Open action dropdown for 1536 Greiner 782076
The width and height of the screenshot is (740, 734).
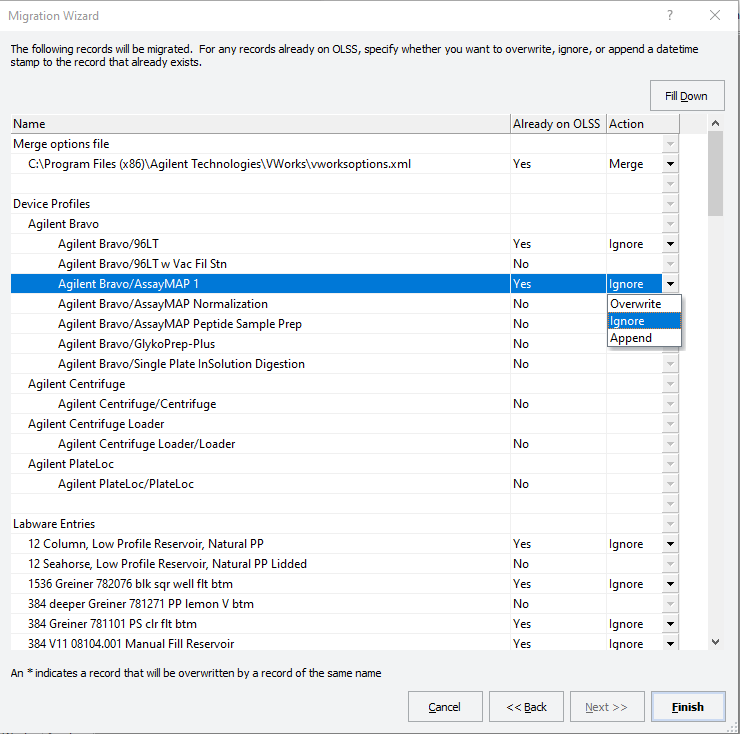coord(670,584)
